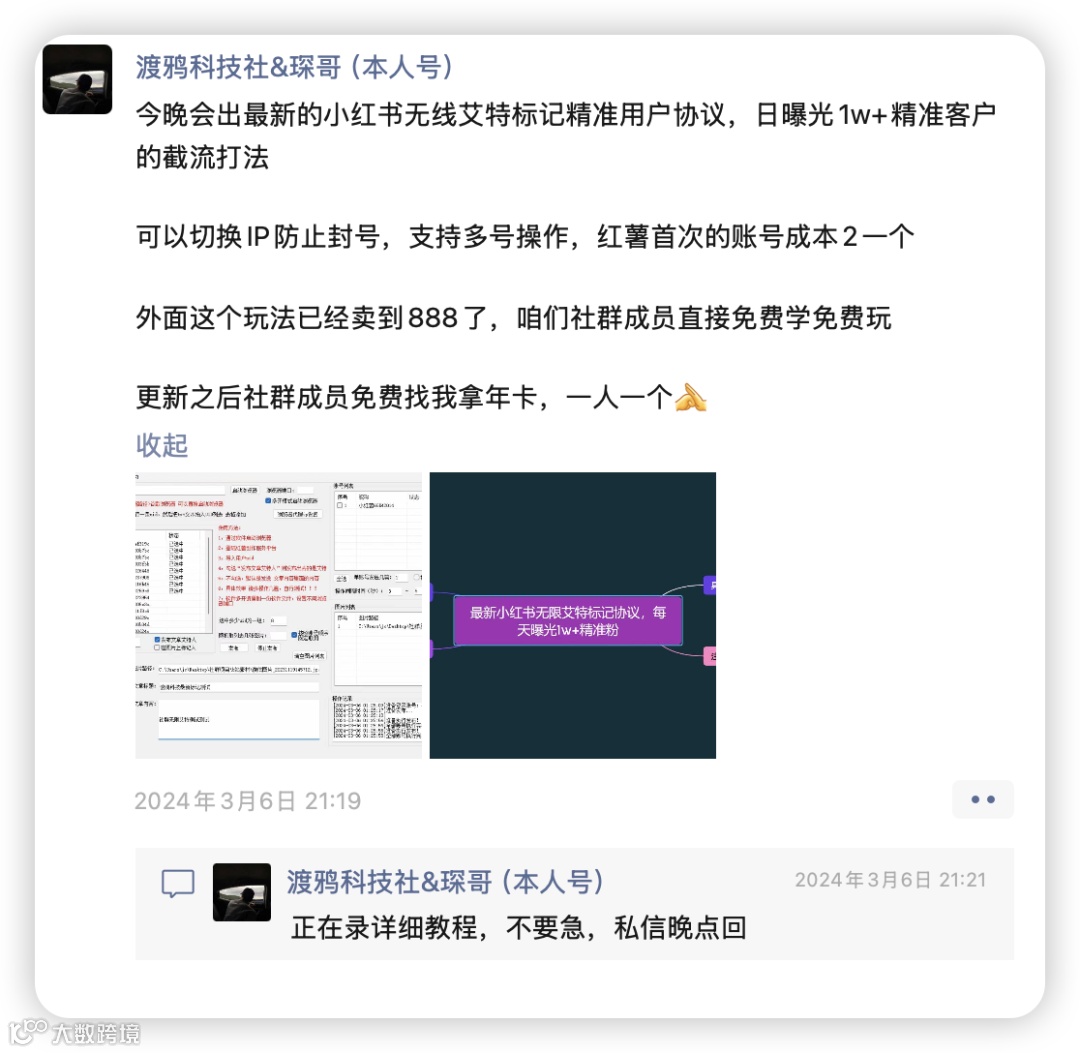Click the purple node at mind map's upper right

pyautogui.click(x=710, y=585)
